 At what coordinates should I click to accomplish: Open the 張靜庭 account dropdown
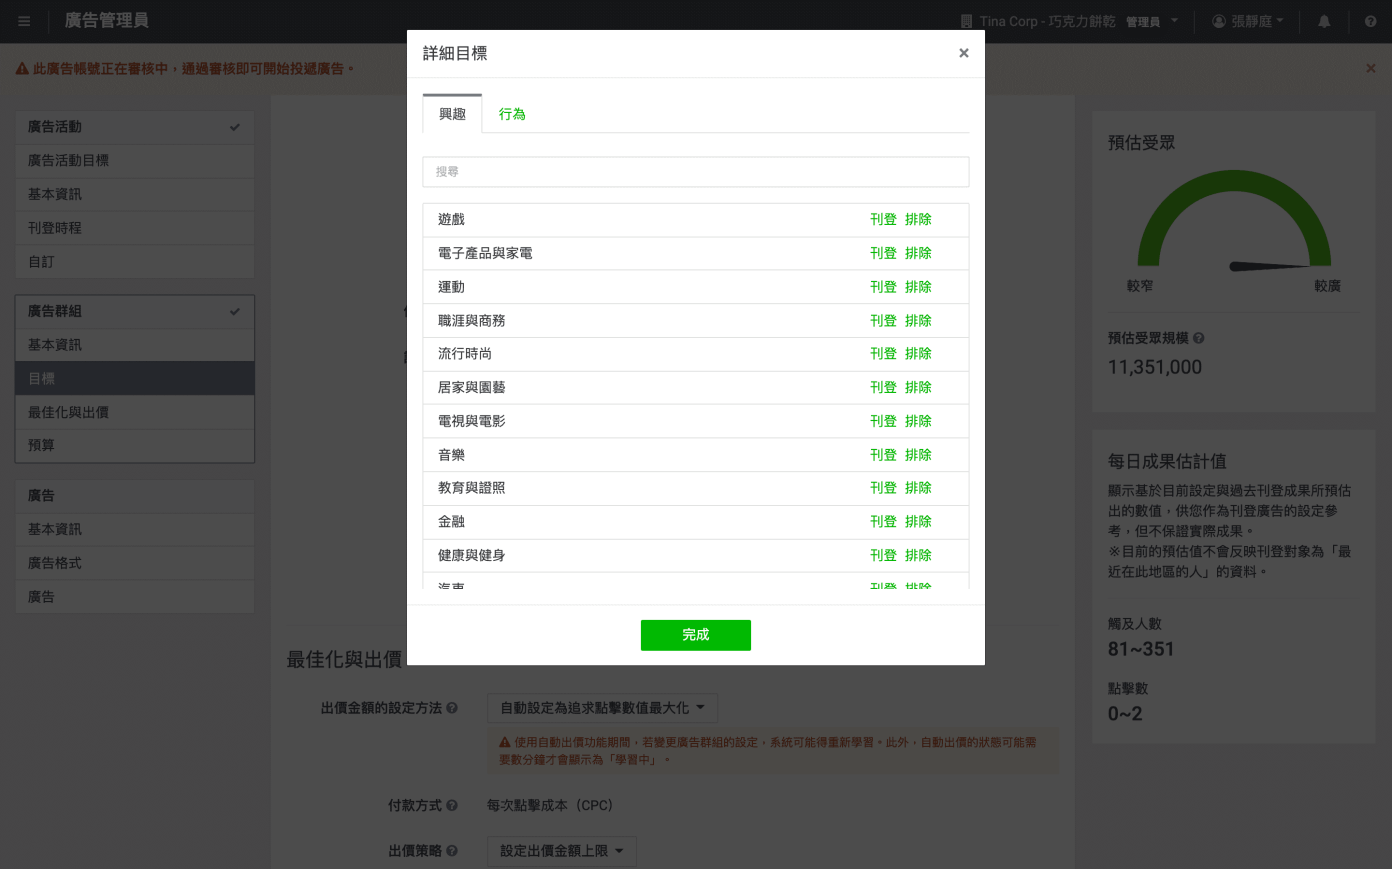click(1248, 20)
